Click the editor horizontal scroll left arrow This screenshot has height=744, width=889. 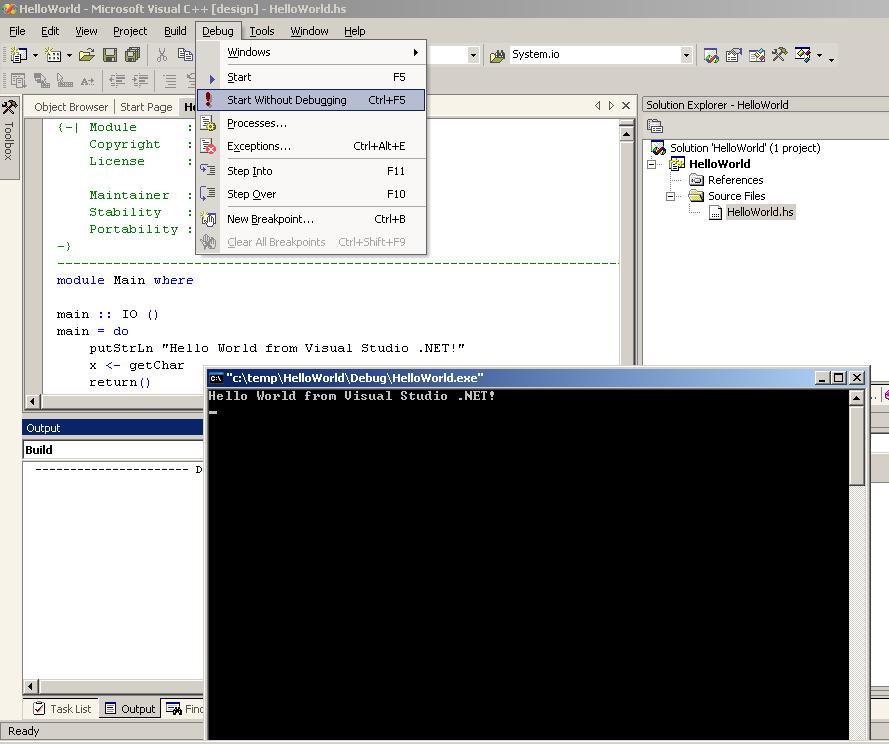[32, 401]
